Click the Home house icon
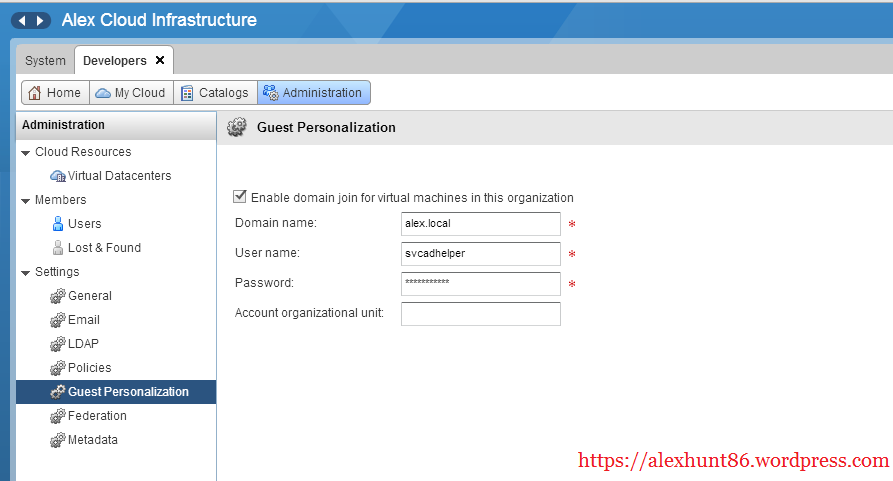 pos(35,93)
